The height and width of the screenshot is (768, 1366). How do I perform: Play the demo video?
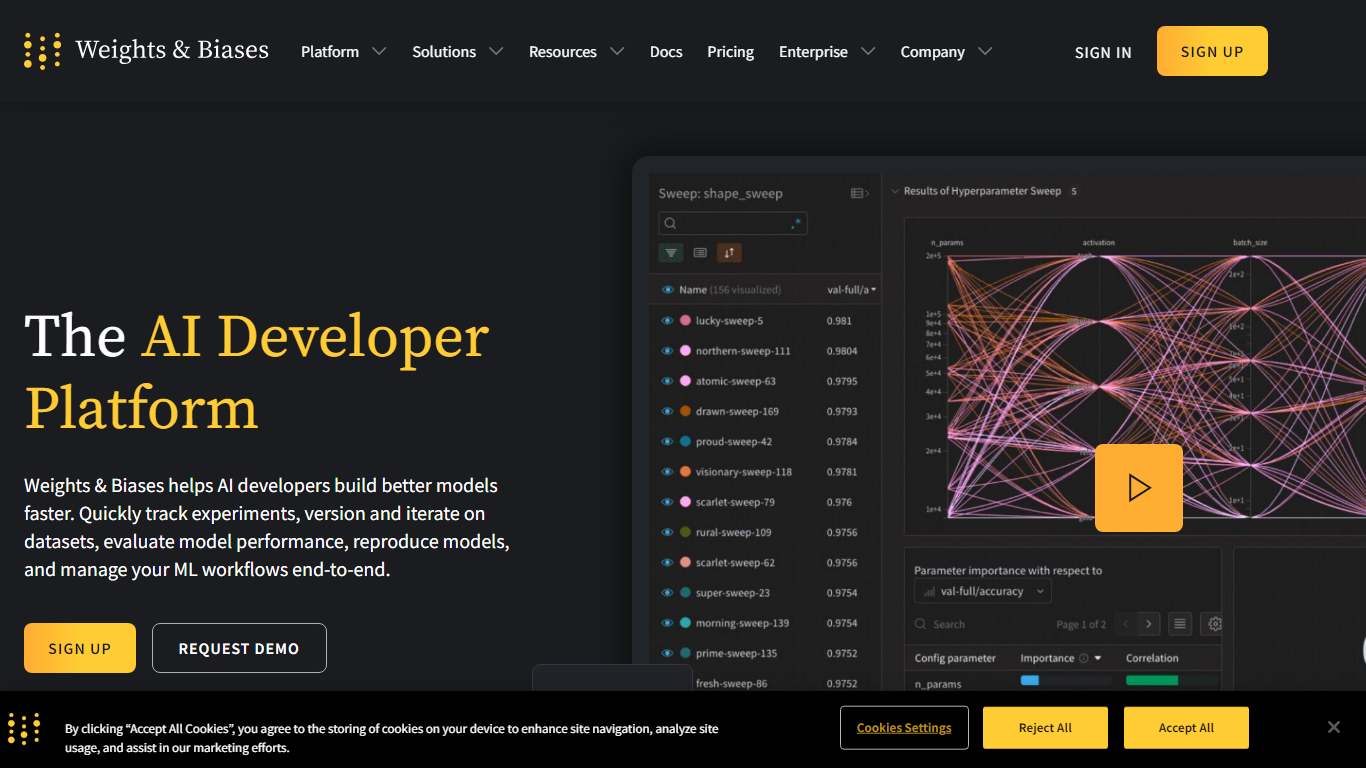coord(1138,488)
